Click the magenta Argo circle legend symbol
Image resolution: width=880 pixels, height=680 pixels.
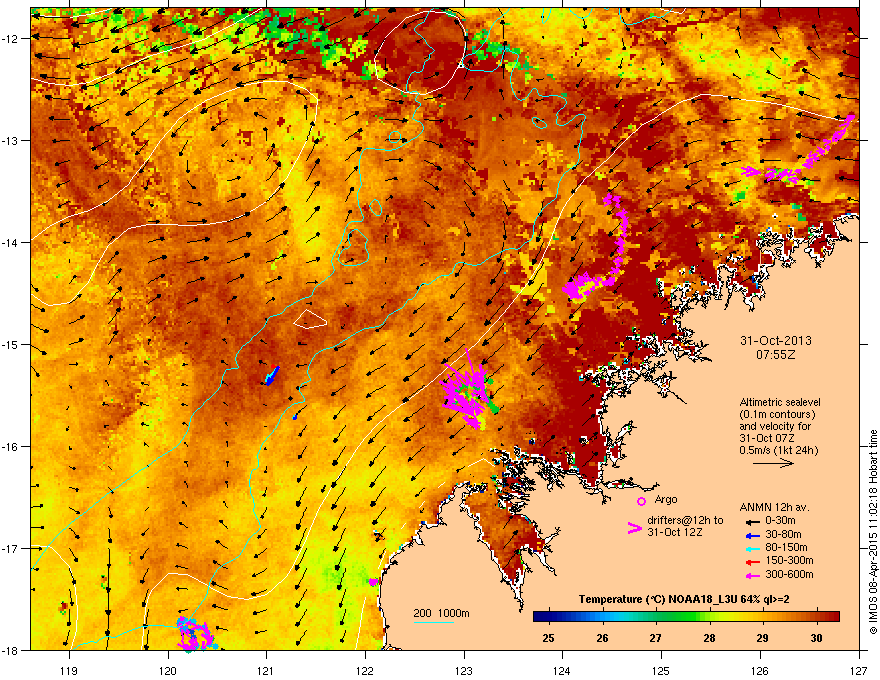pos(641,501)
